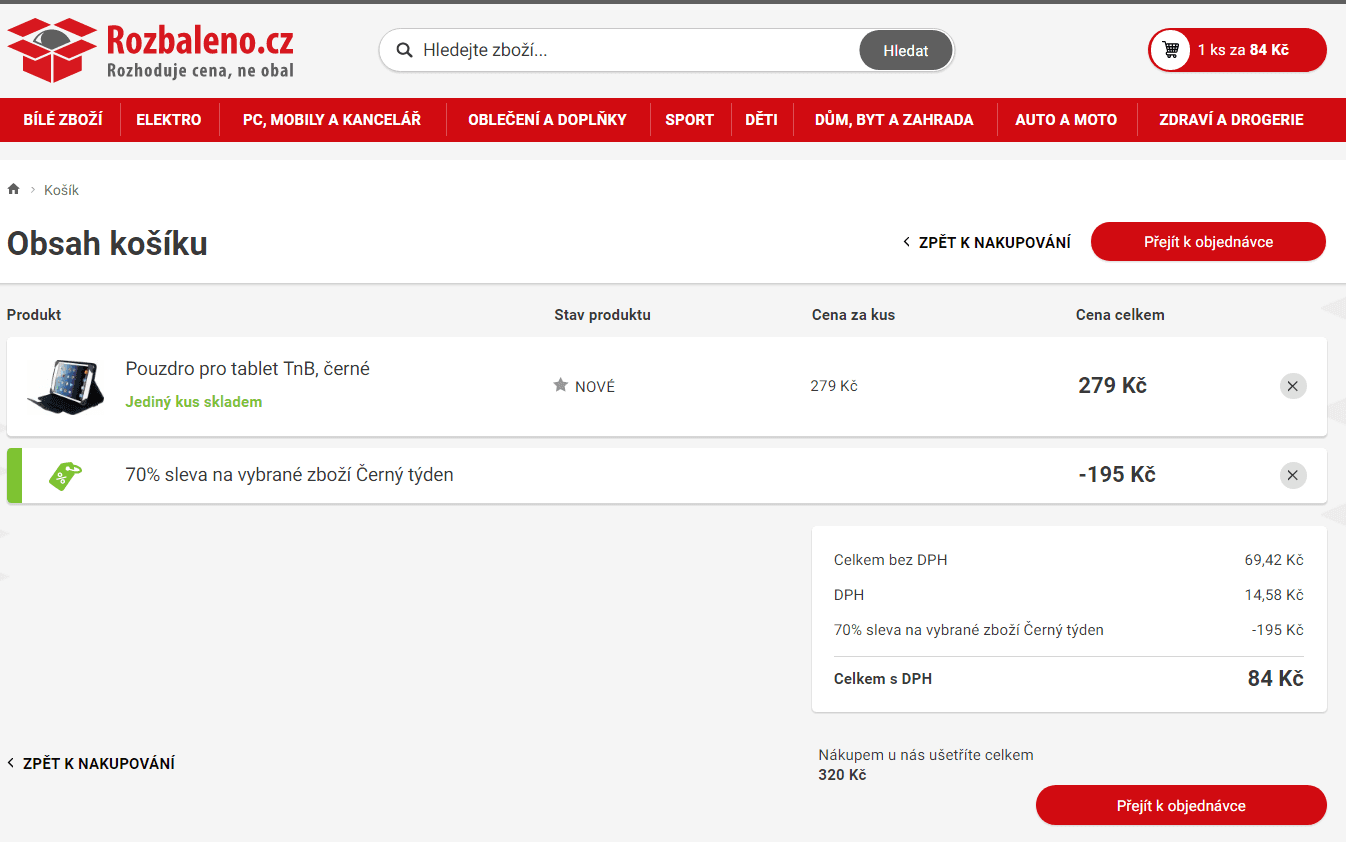Click the green discount tag icon
Image resolution: width=1346 pixels, height=842 pixels.
(63, 475)
